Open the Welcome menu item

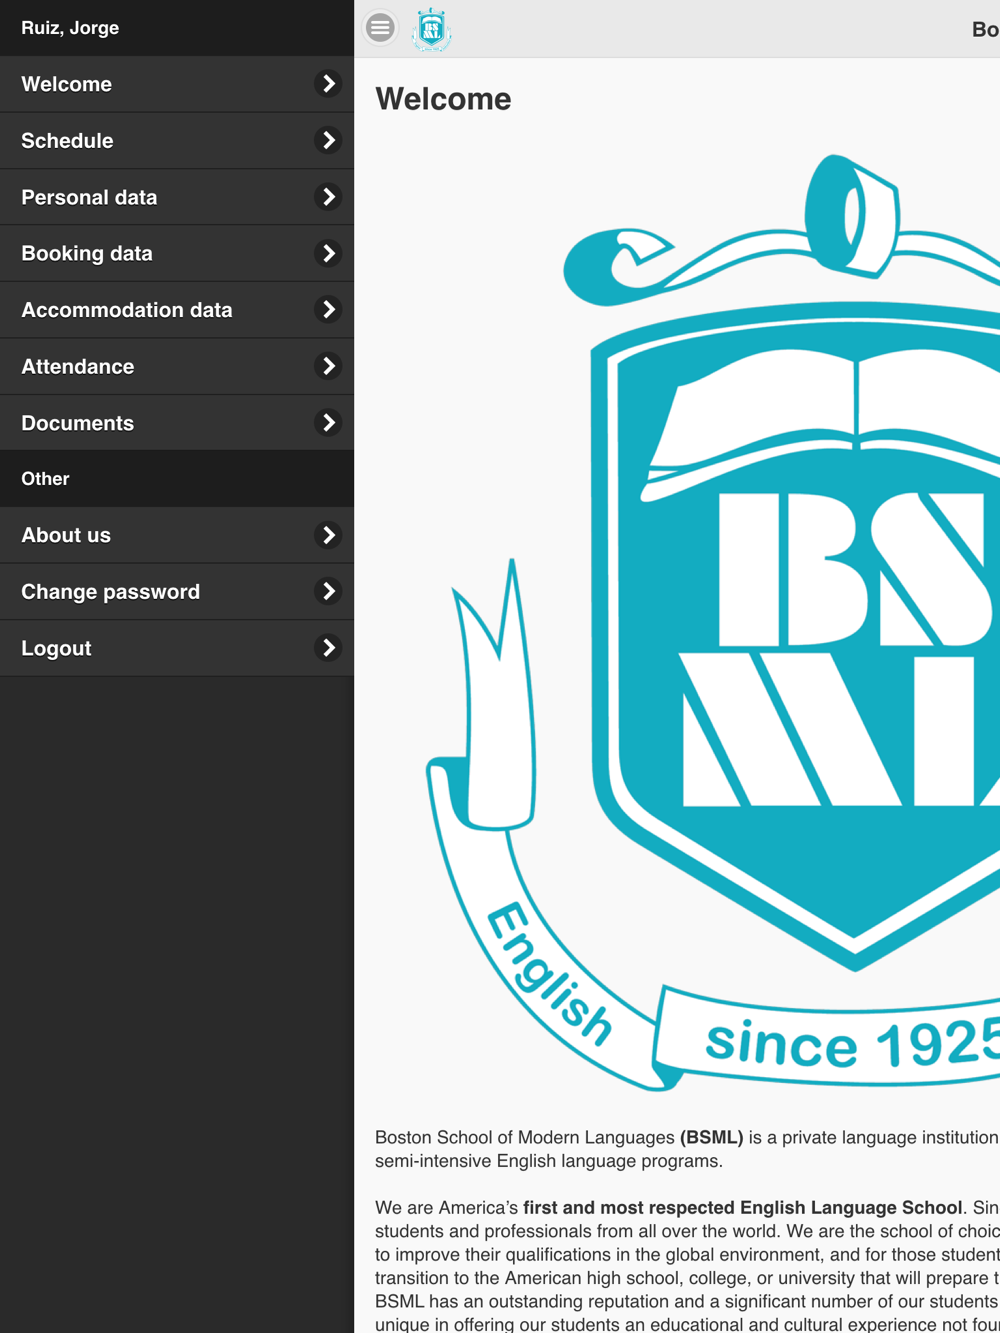[177, 84]
